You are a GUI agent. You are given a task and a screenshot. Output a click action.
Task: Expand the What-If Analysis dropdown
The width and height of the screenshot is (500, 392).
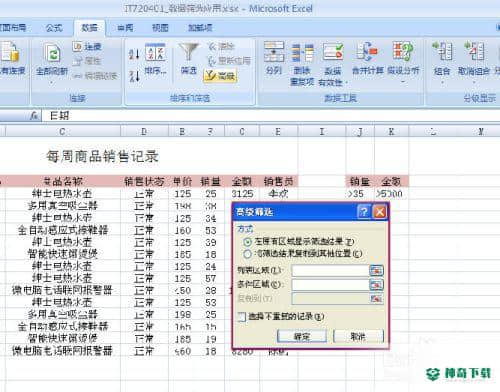(x=403, y=81)
